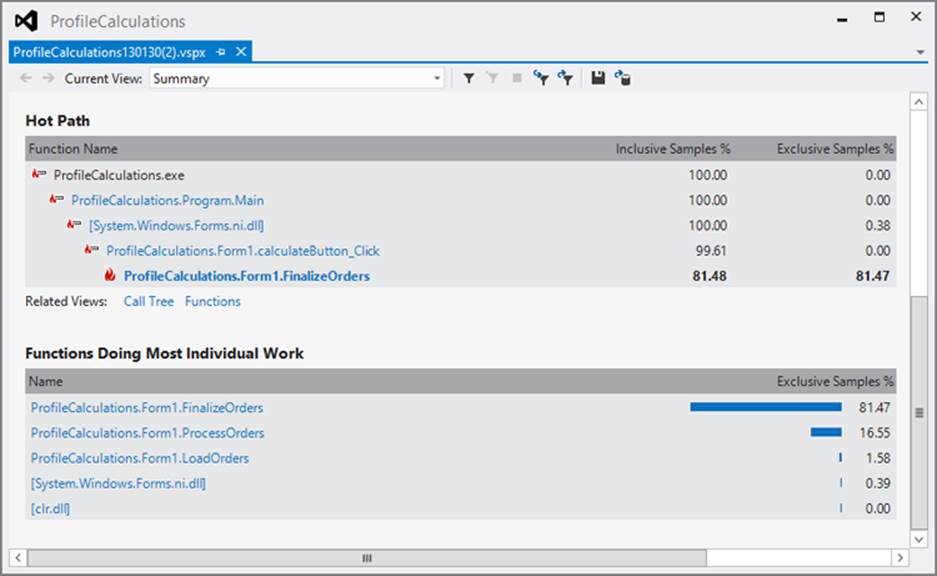This screenshot has width=937, height=576.
Task: Click hot path arrow icon beside ProfileCalculations.exe
Action: point(39,174)
